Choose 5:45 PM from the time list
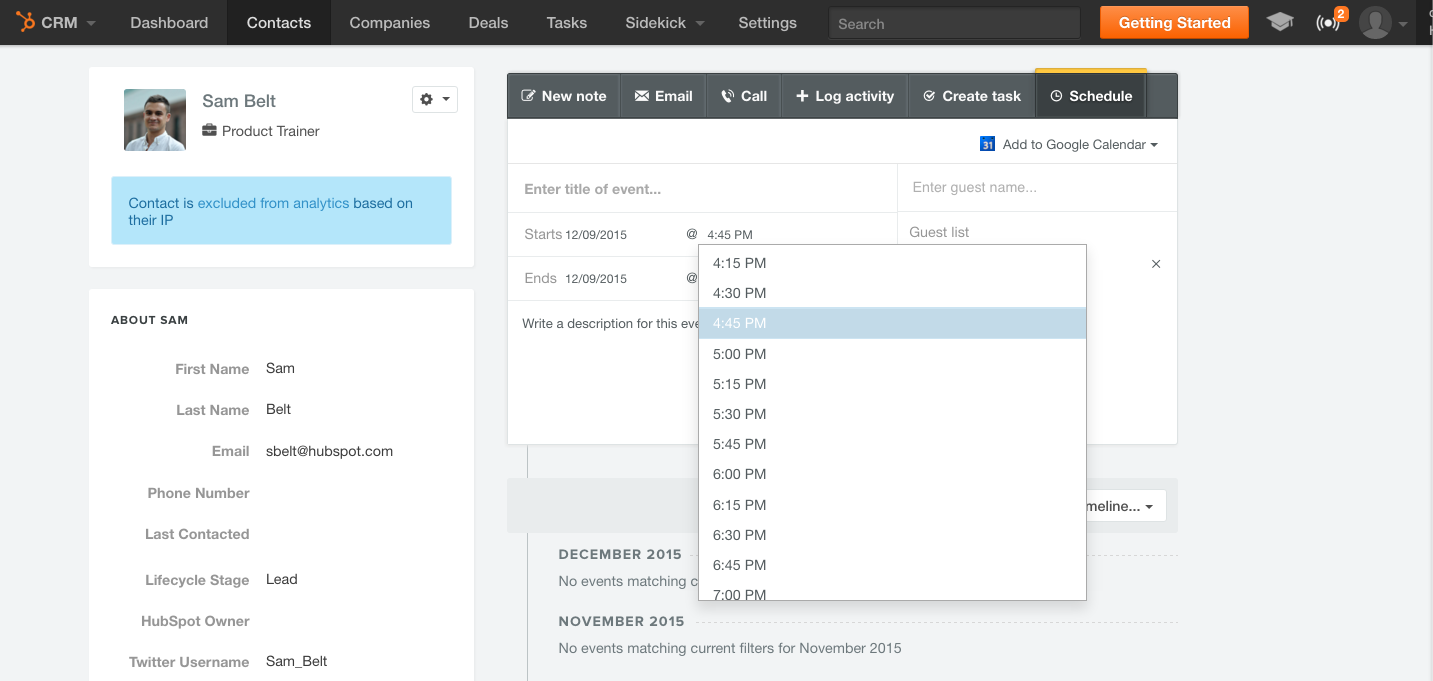The image size is (1433, 681). point(892,444)
